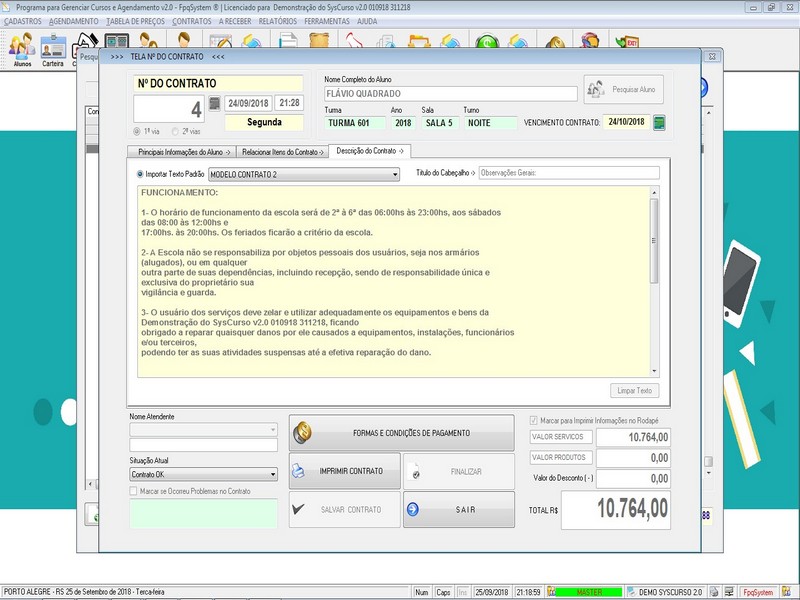
Task: Click the contract text scroll down arrow
Action: (654, 371)
